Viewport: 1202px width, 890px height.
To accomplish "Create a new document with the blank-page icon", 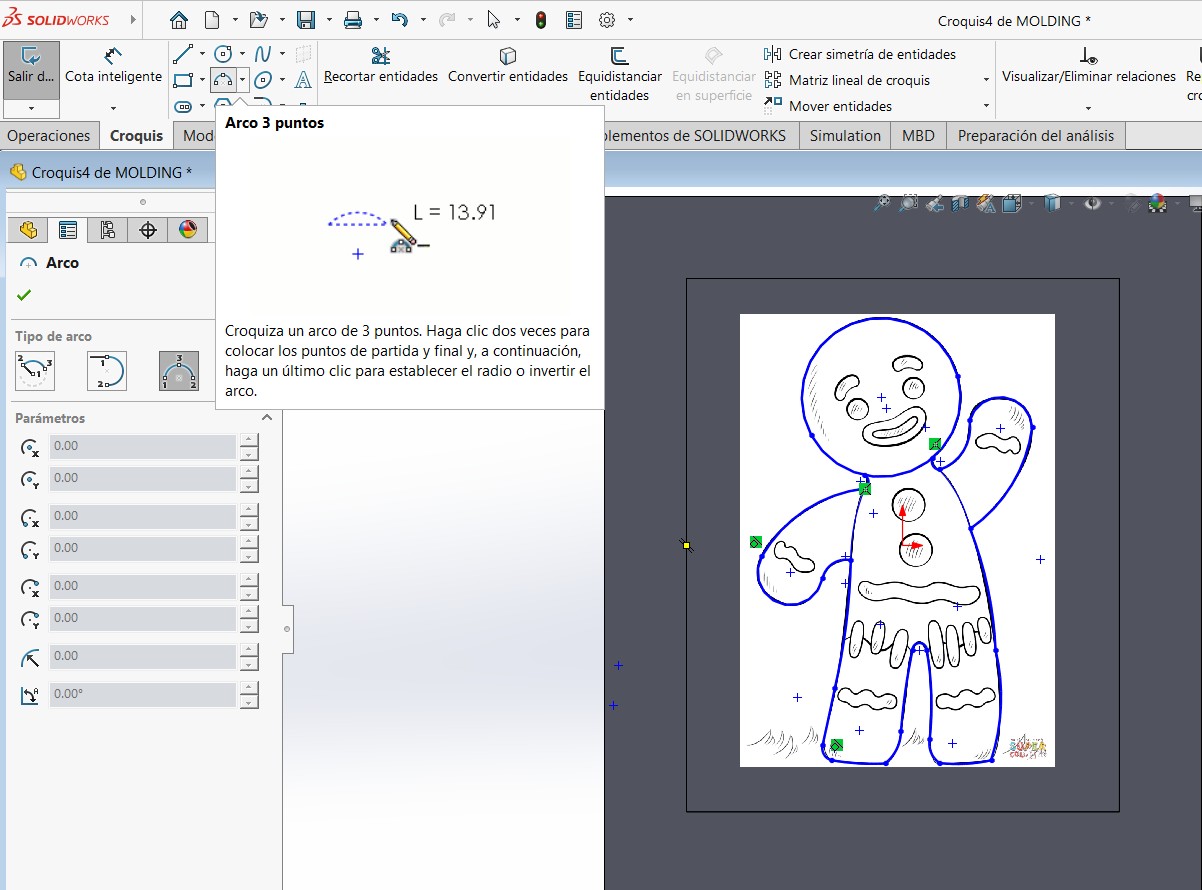I will click(x=211, y=20).
